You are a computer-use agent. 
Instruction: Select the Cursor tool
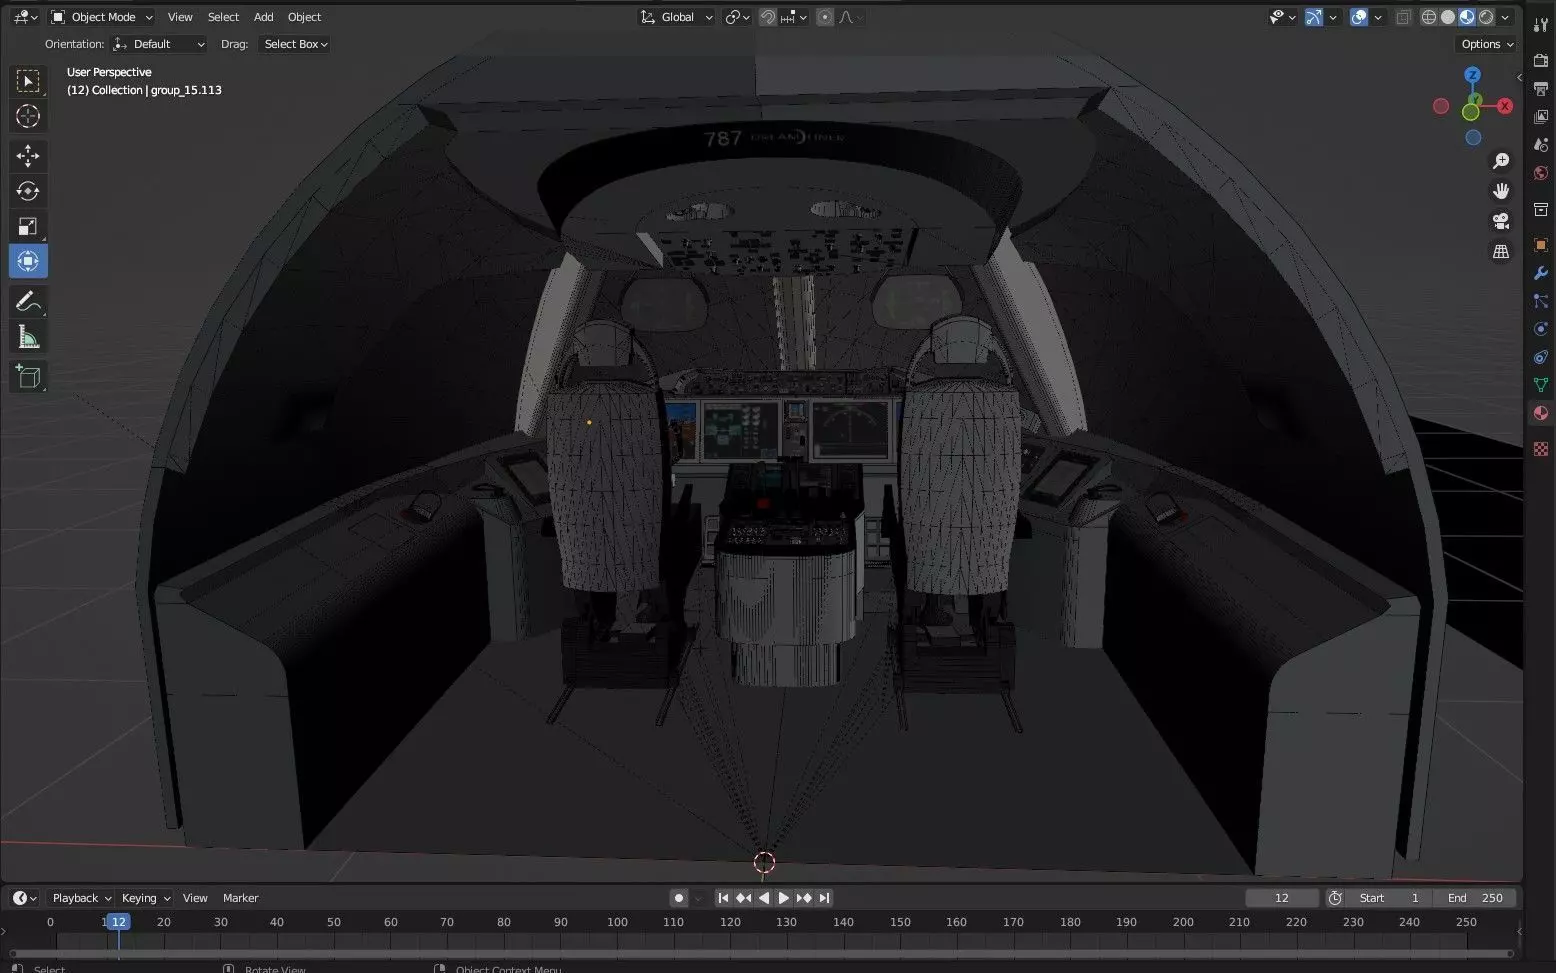pos(28,116)
